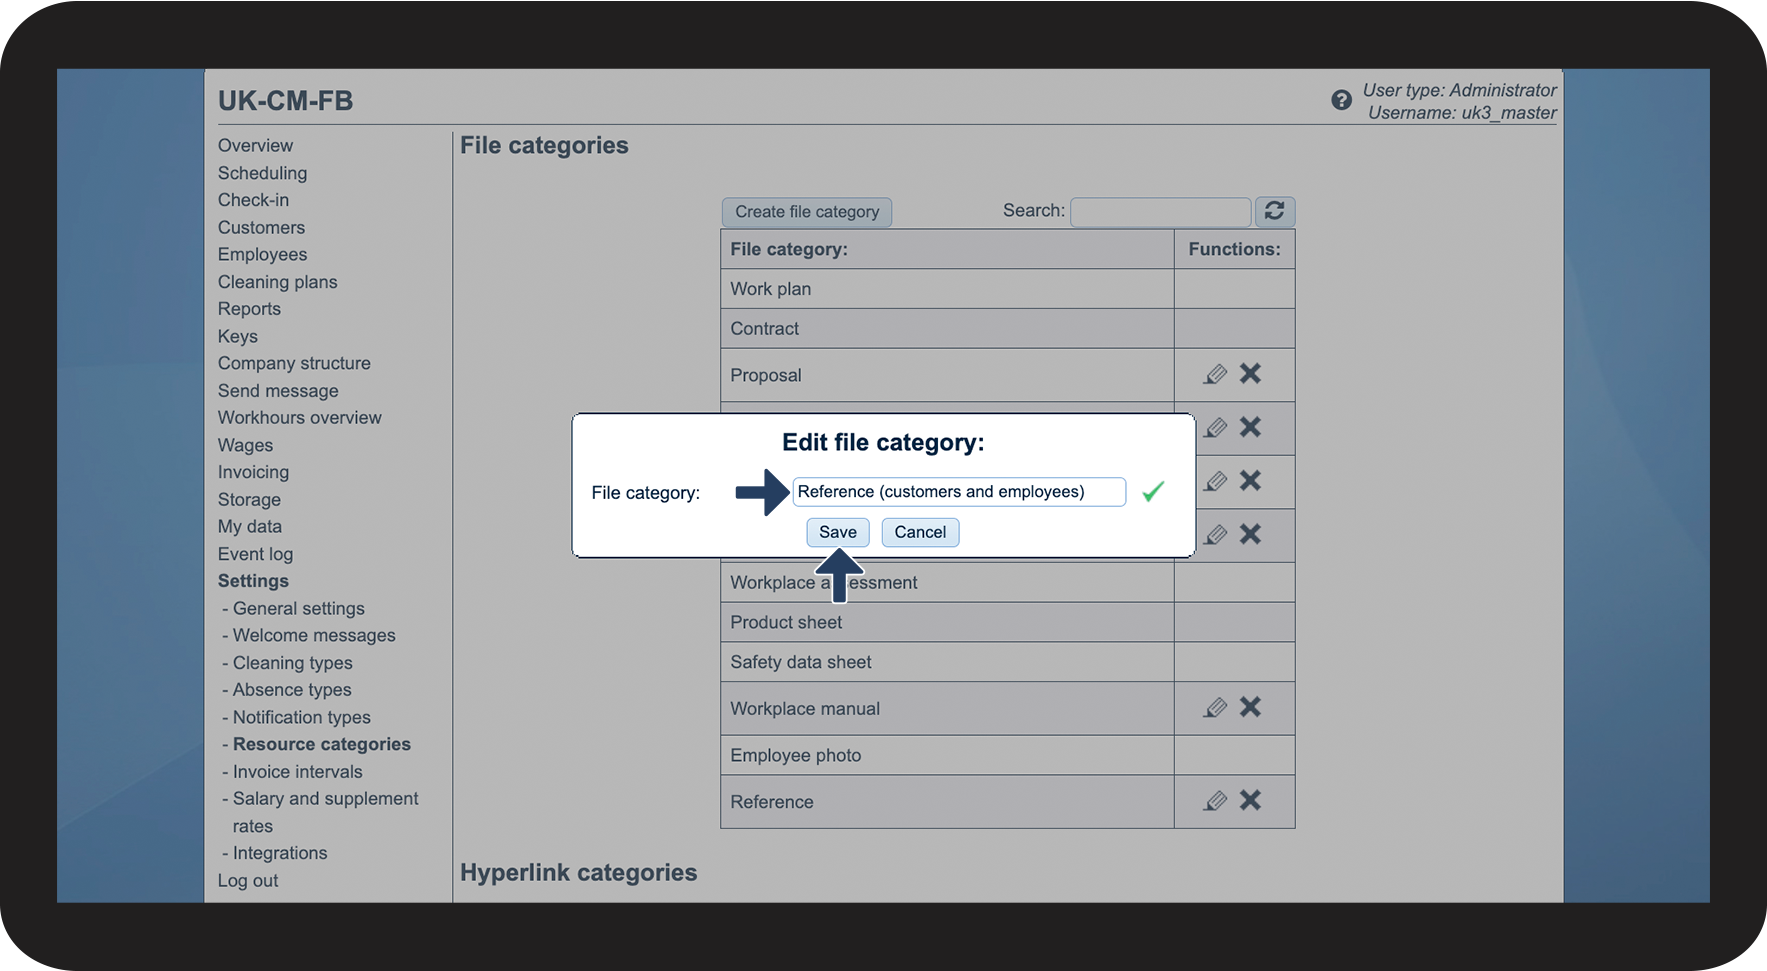Select Resource categories in Settings

[x=321, y=744]
